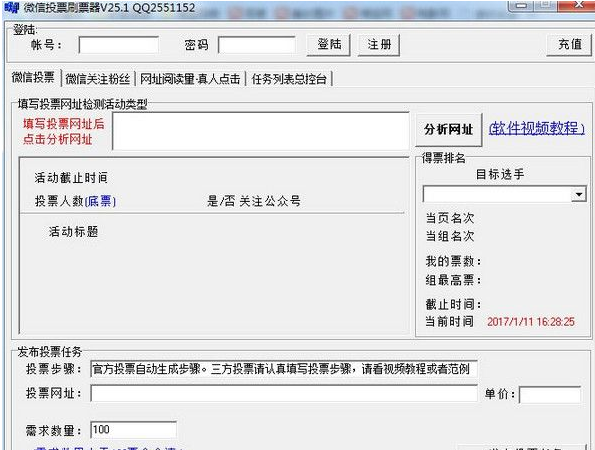Click the 帐号 account input field
595x450 pixels.
(x=118, y=45)
